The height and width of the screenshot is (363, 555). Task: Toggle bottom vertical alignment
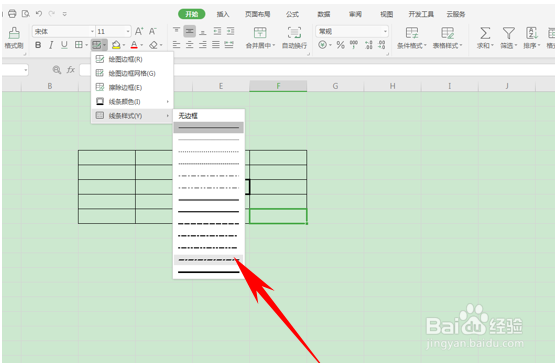click(x=202, y=31)
